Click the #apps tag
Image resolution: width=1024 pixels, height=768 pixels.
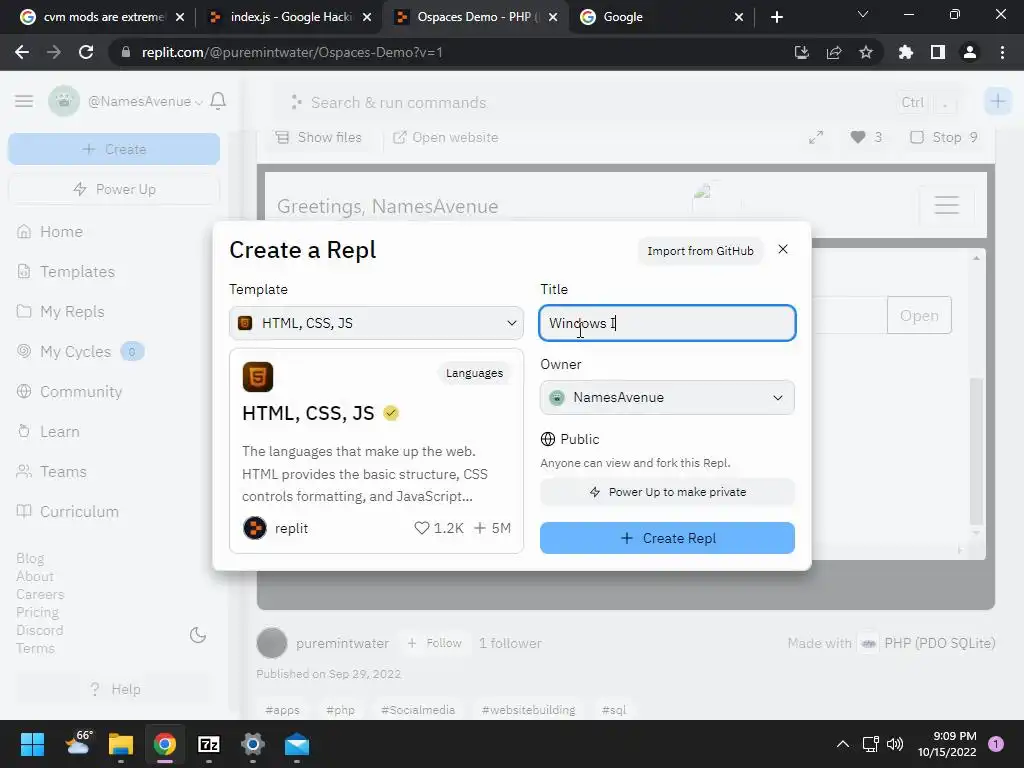(282, 710)
